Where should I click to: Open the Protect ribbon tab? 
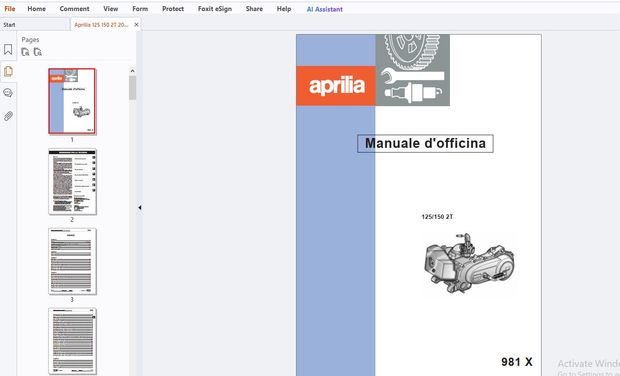pos(173,9)
